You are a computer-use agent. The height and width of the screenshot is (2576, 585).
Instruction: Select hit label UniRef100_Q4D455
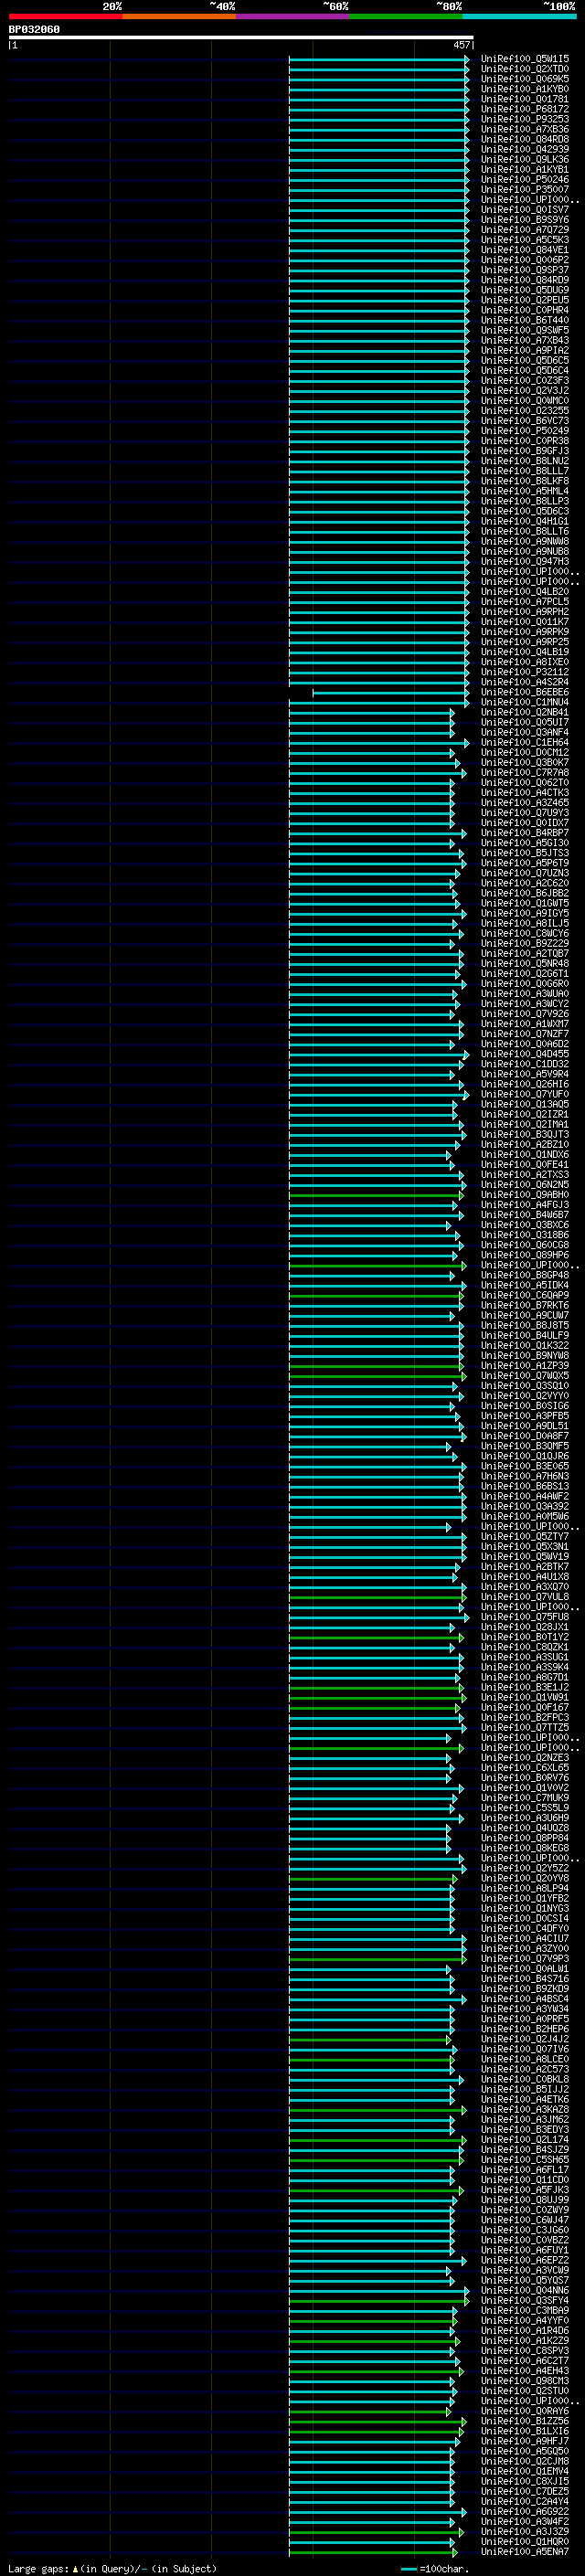coord(525,1054)
